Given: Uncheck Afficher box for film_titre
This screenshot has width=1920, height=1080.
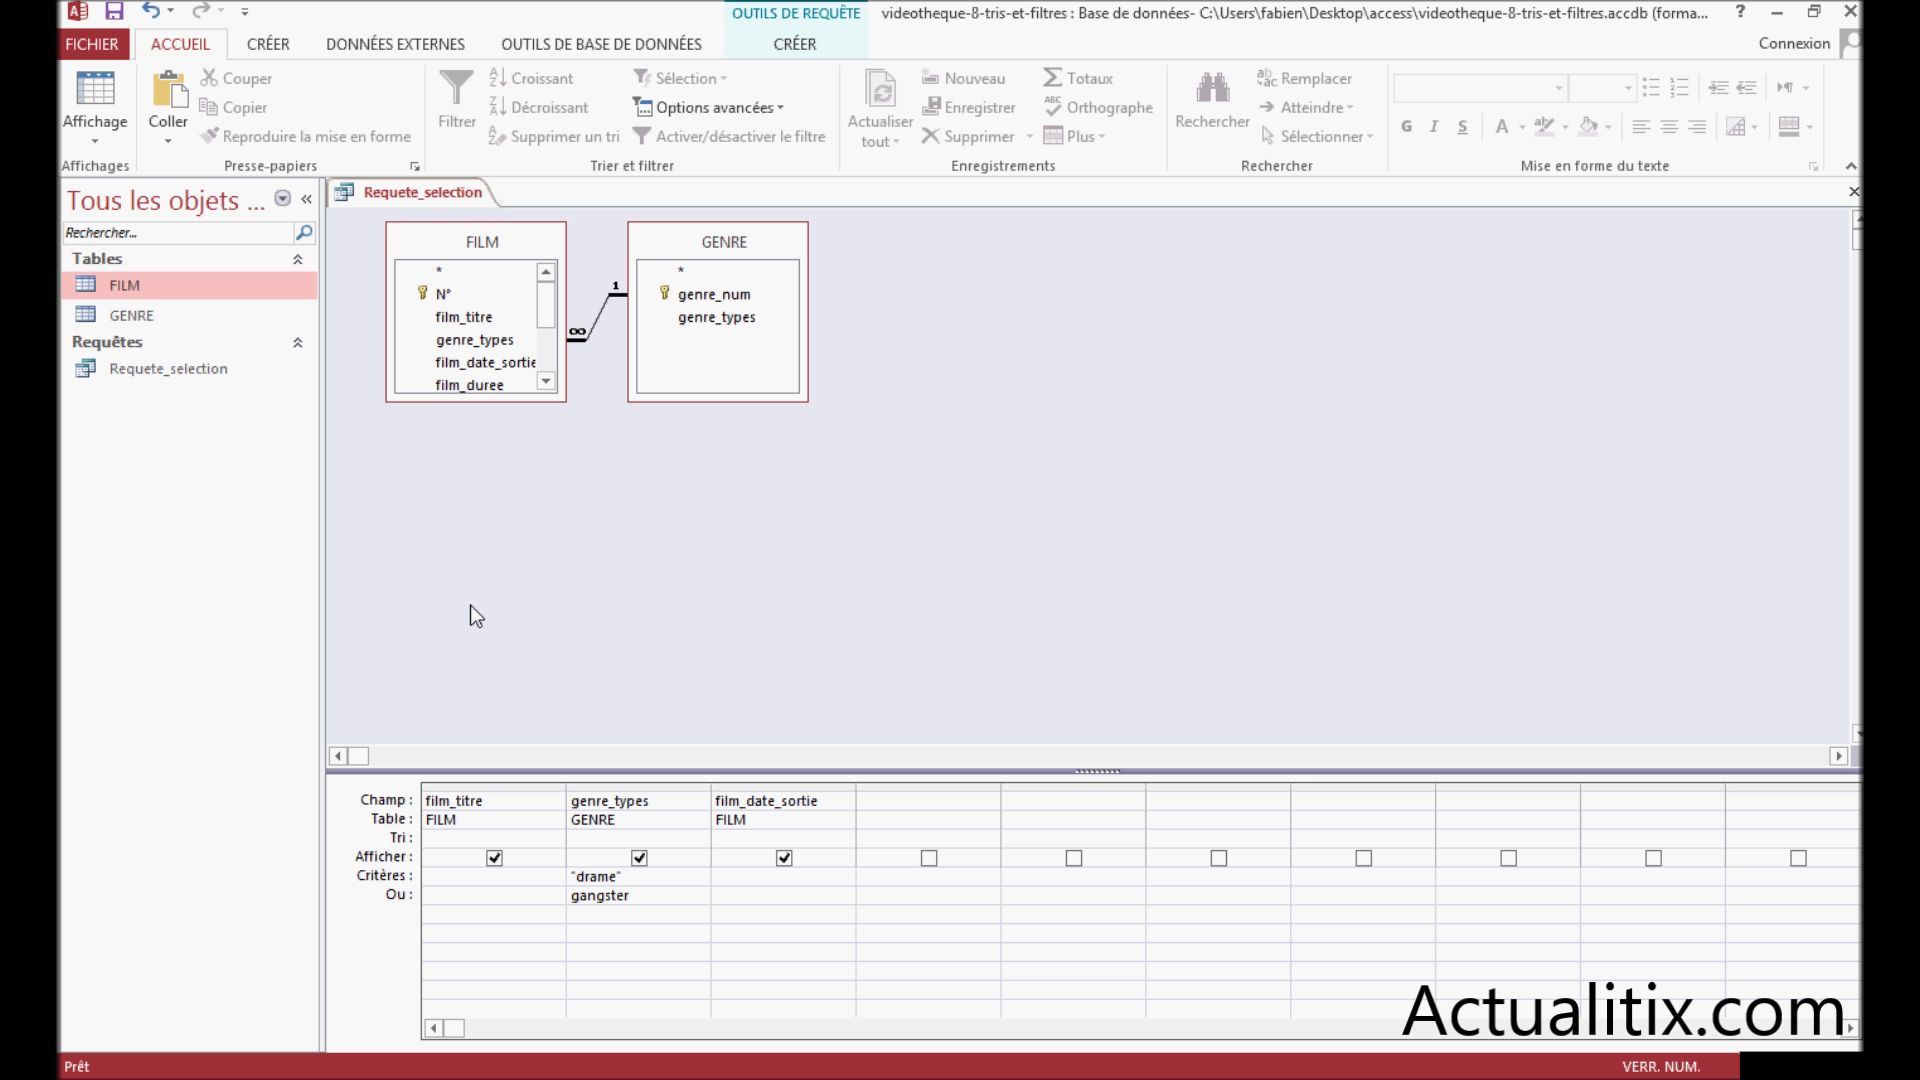Looking at the screenshot, I should tap(494, 858).
